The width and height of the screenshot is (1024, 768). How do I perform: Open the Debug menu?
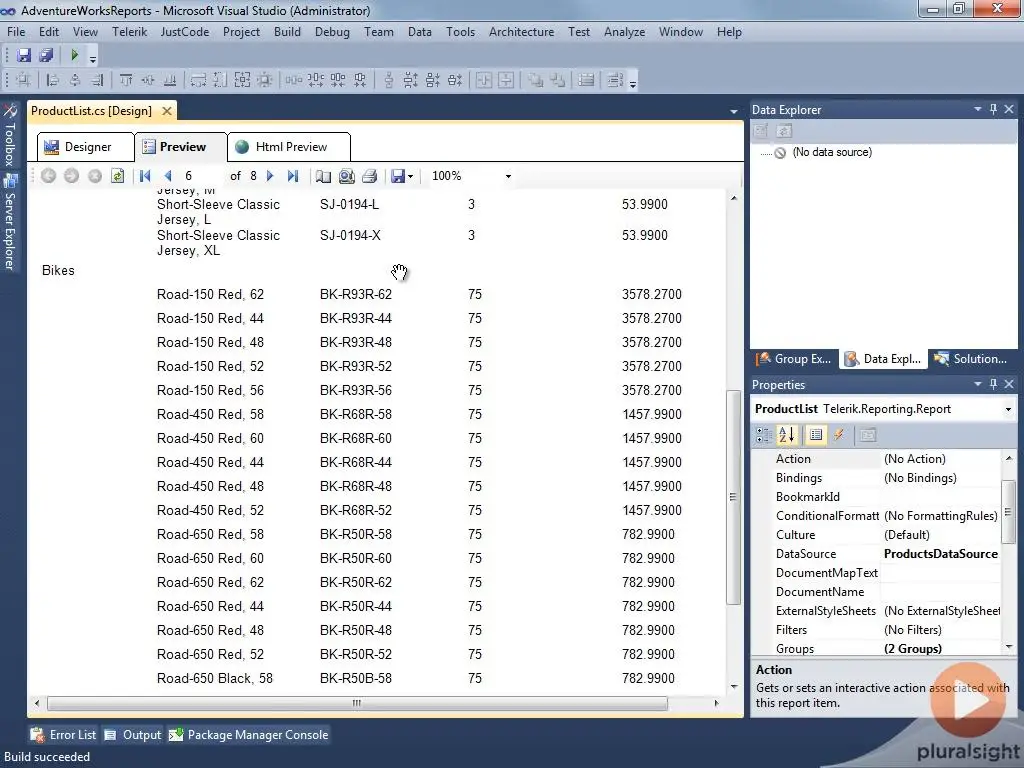[332, 32]
